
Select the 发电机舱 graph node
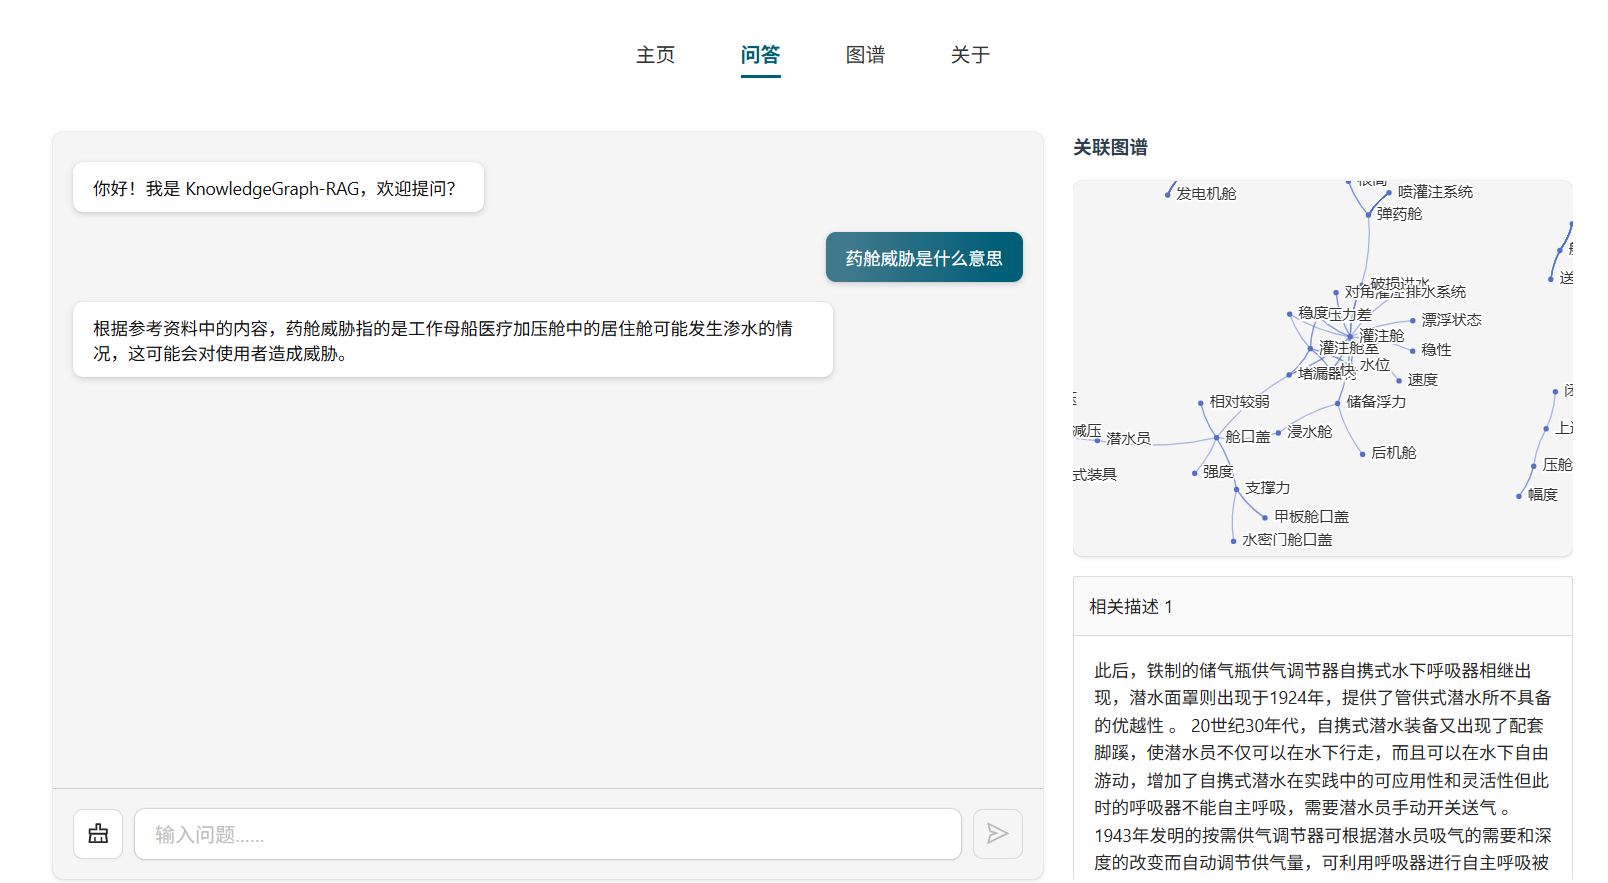(1167, 194)
